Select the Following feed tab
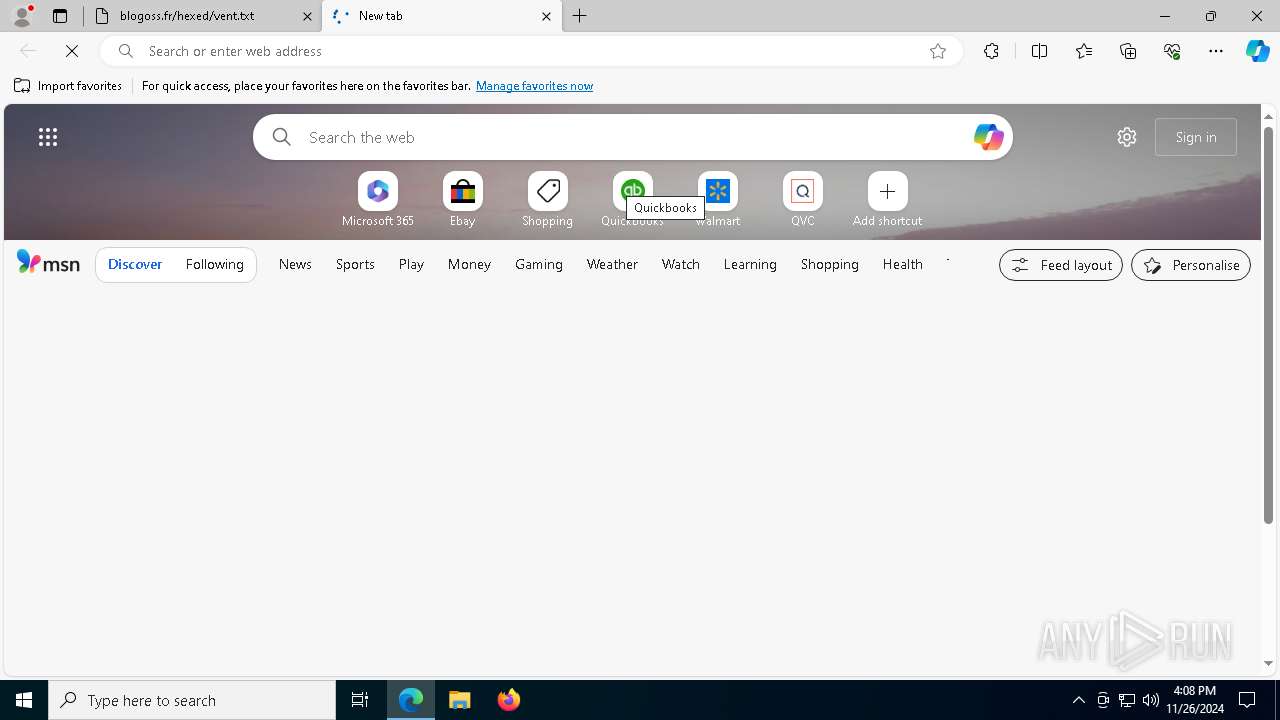The image size is (1280, 720). pos(215,264)
